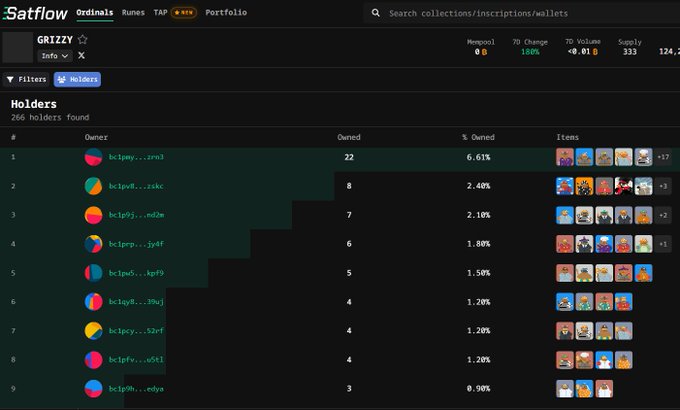Open the Portfolio tab
The width and height of the screenshot is (680, 410).
click(226, 13)
